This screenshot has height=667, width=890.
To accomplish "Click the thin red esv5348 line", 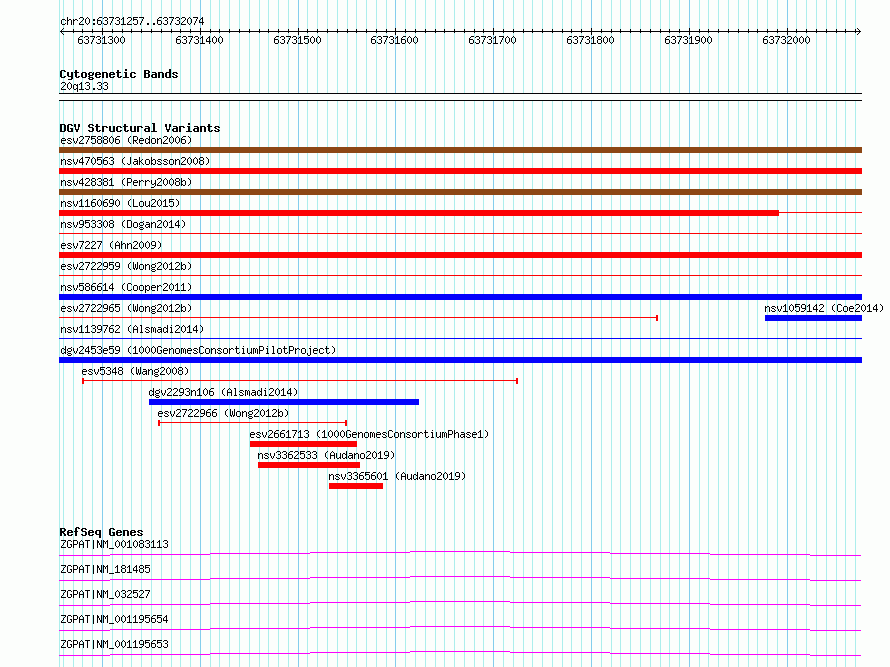I will (300, 381).
